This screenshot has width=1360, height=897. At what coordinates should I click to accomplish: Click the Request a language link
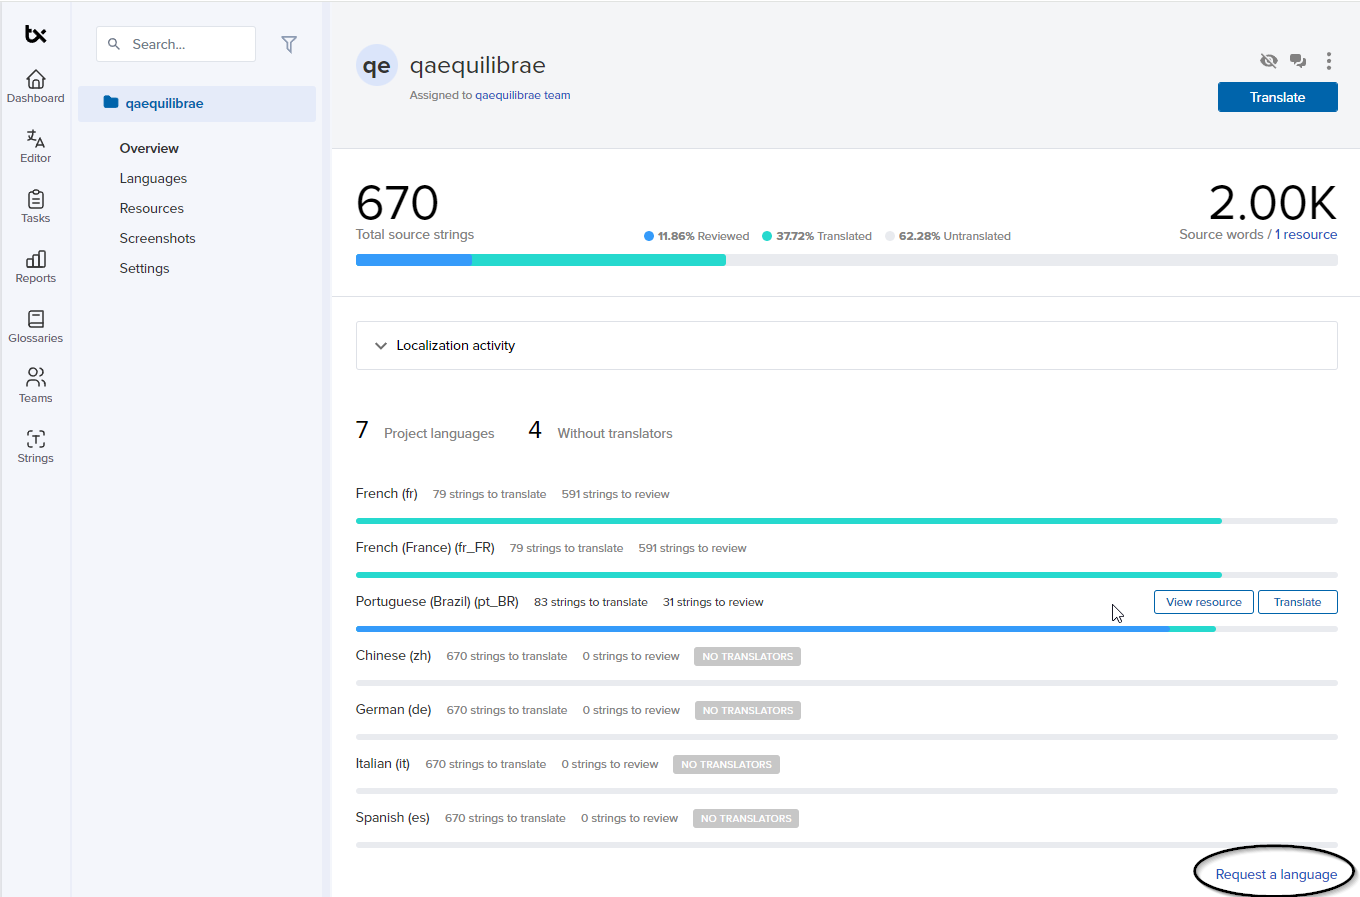(1275, 874)
